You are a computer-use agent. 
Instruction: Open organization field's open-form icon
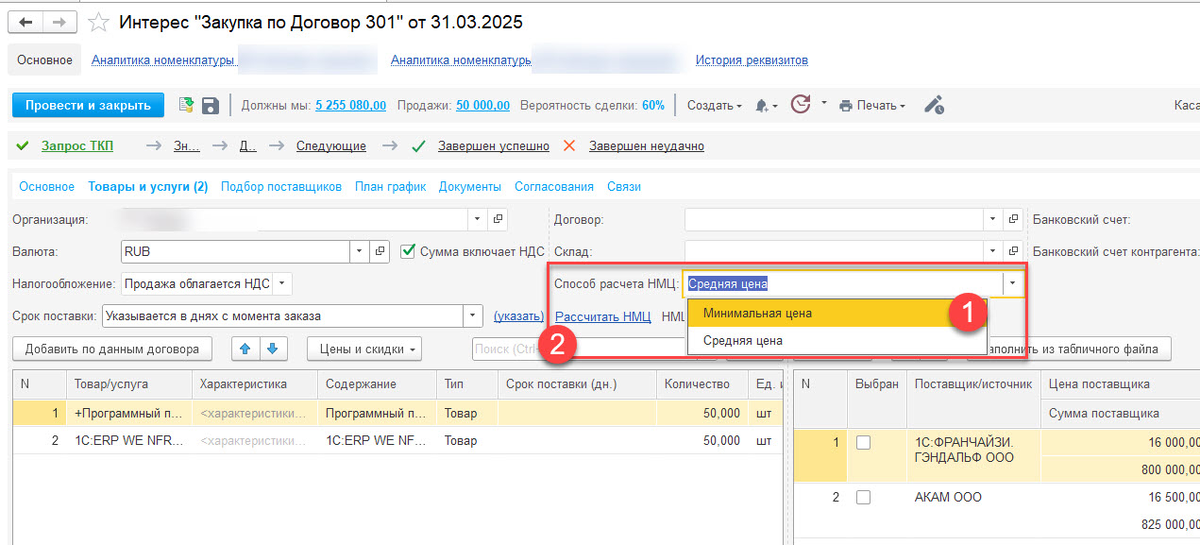(x=499, y=219)
